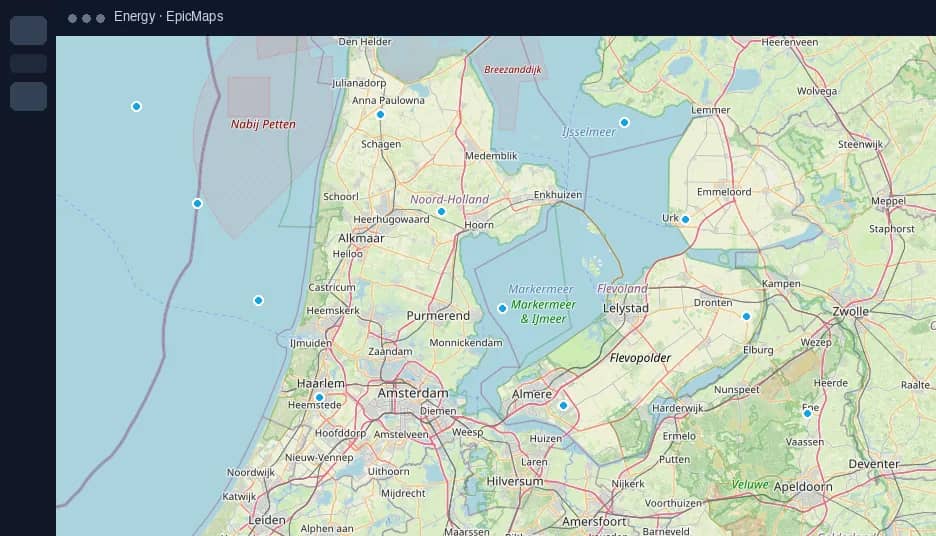Open the third sidebar button block
This screenshot has height=536, width=936.
tap(28, 96)
